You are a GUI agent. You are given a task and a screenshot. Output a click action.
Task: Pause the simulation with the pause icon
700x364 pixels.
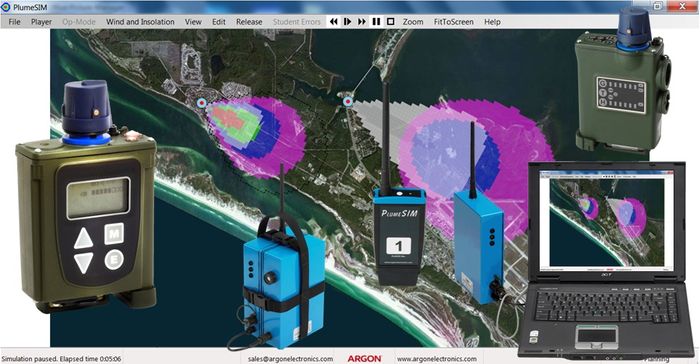376,21
